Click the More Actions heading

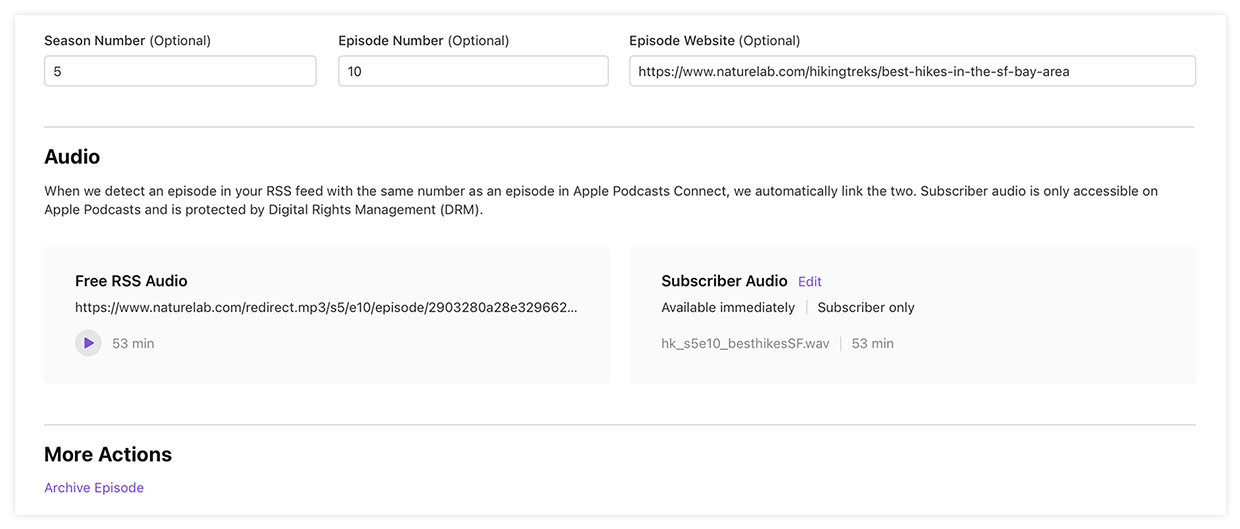point(108,455)
